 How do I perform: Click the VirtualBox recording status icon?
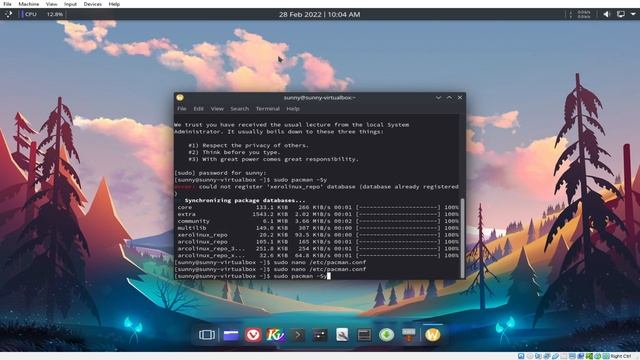pyautogui.click(x=581, y=356)
